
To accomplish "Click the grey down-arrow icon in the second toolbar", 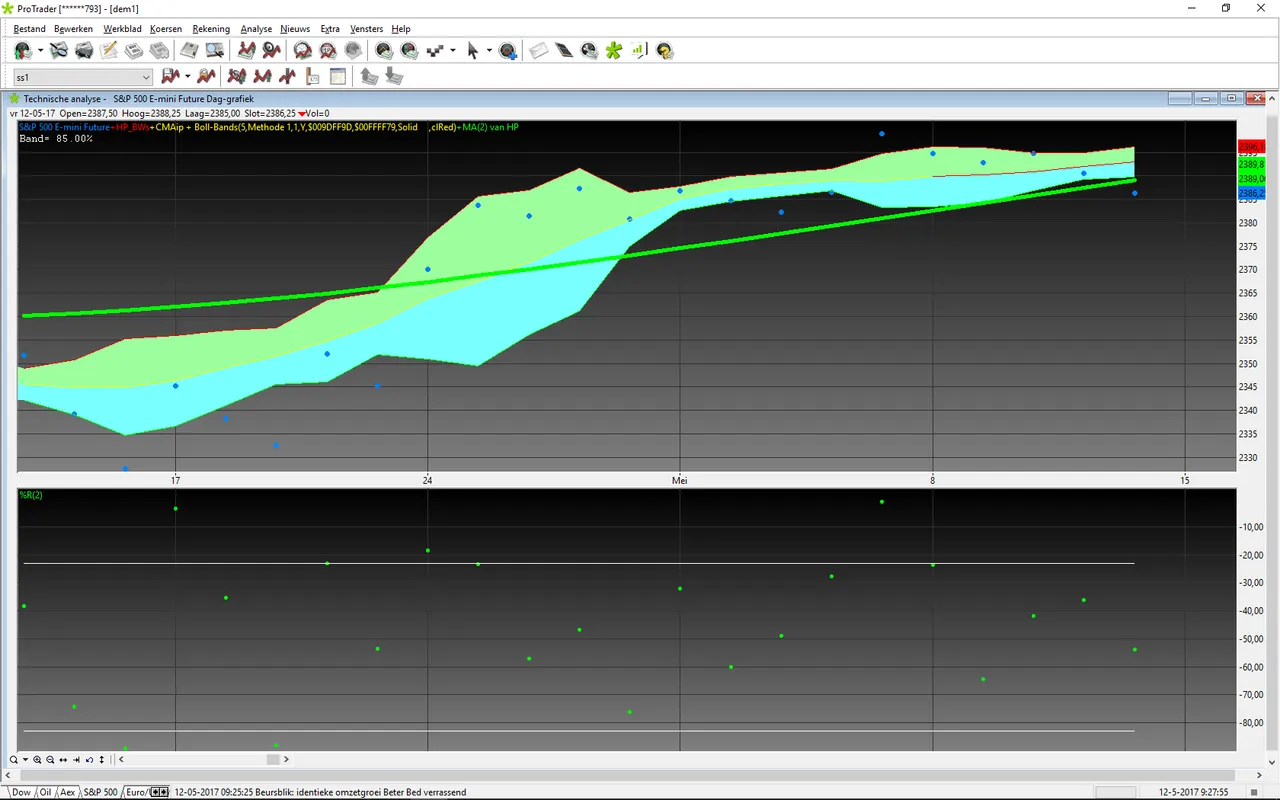I will 394,76.
